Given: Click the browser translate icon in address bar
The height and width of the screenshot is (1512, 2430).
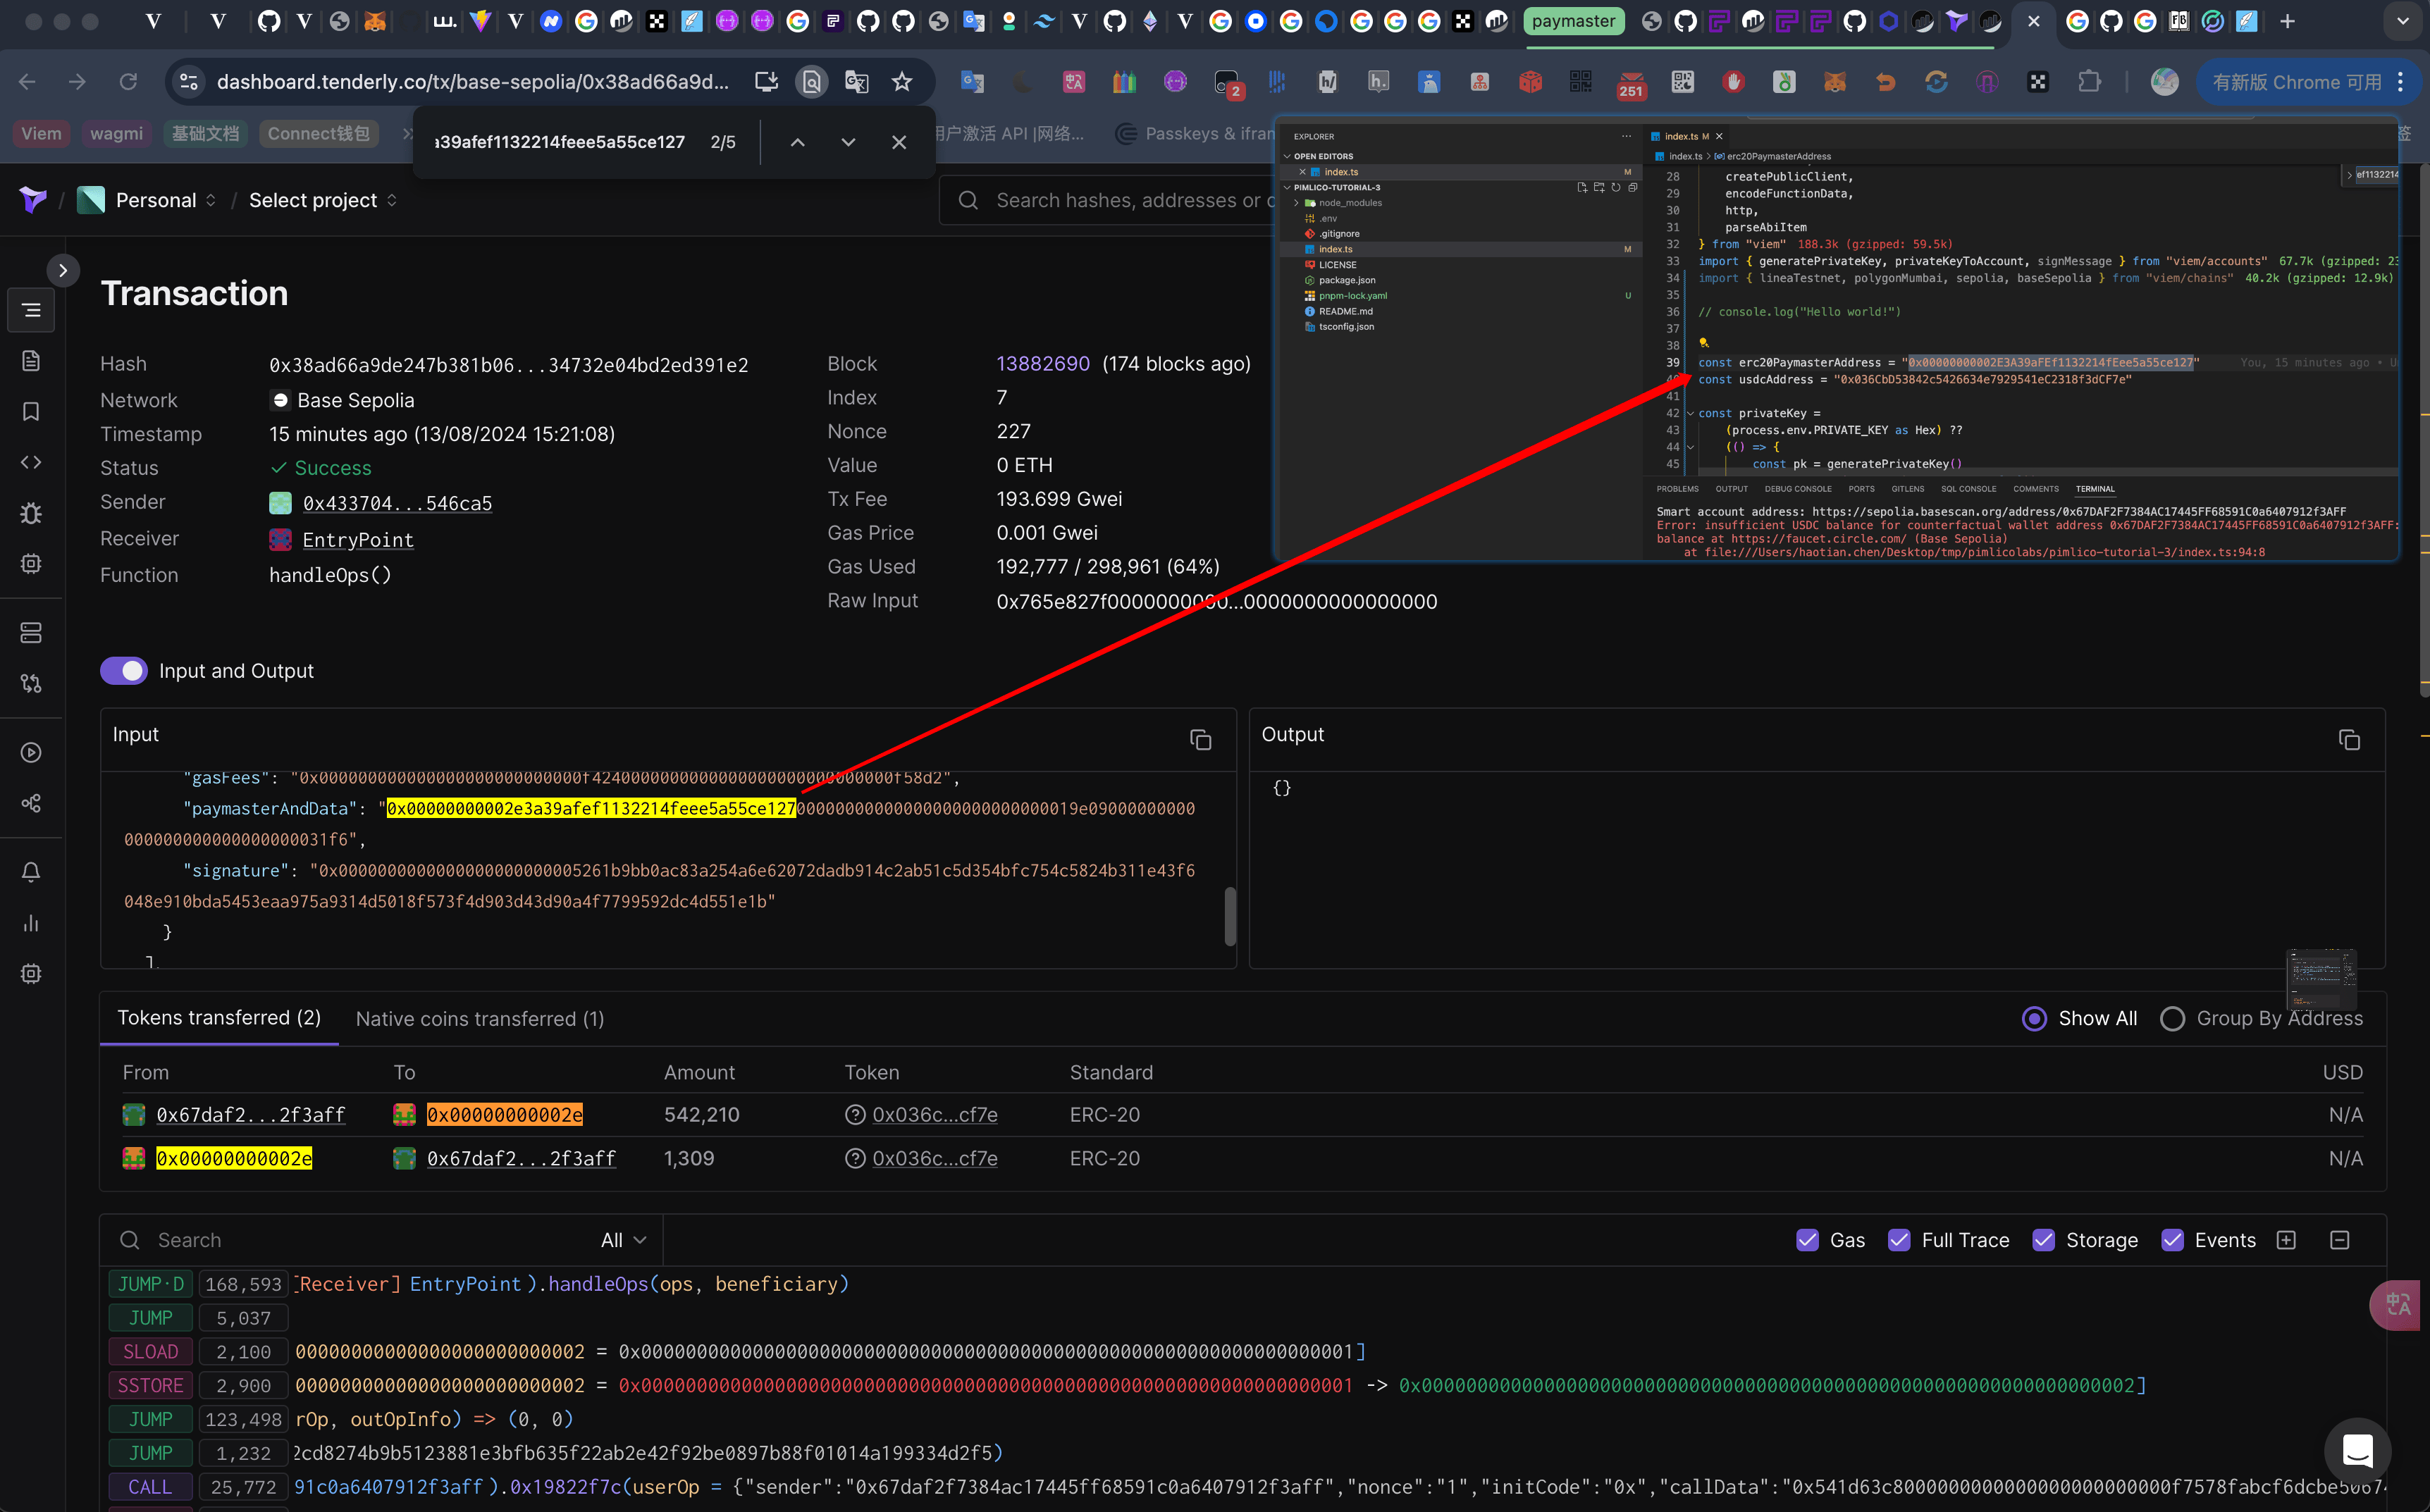Looking at the screenshot, I should (x=856, y=82).
